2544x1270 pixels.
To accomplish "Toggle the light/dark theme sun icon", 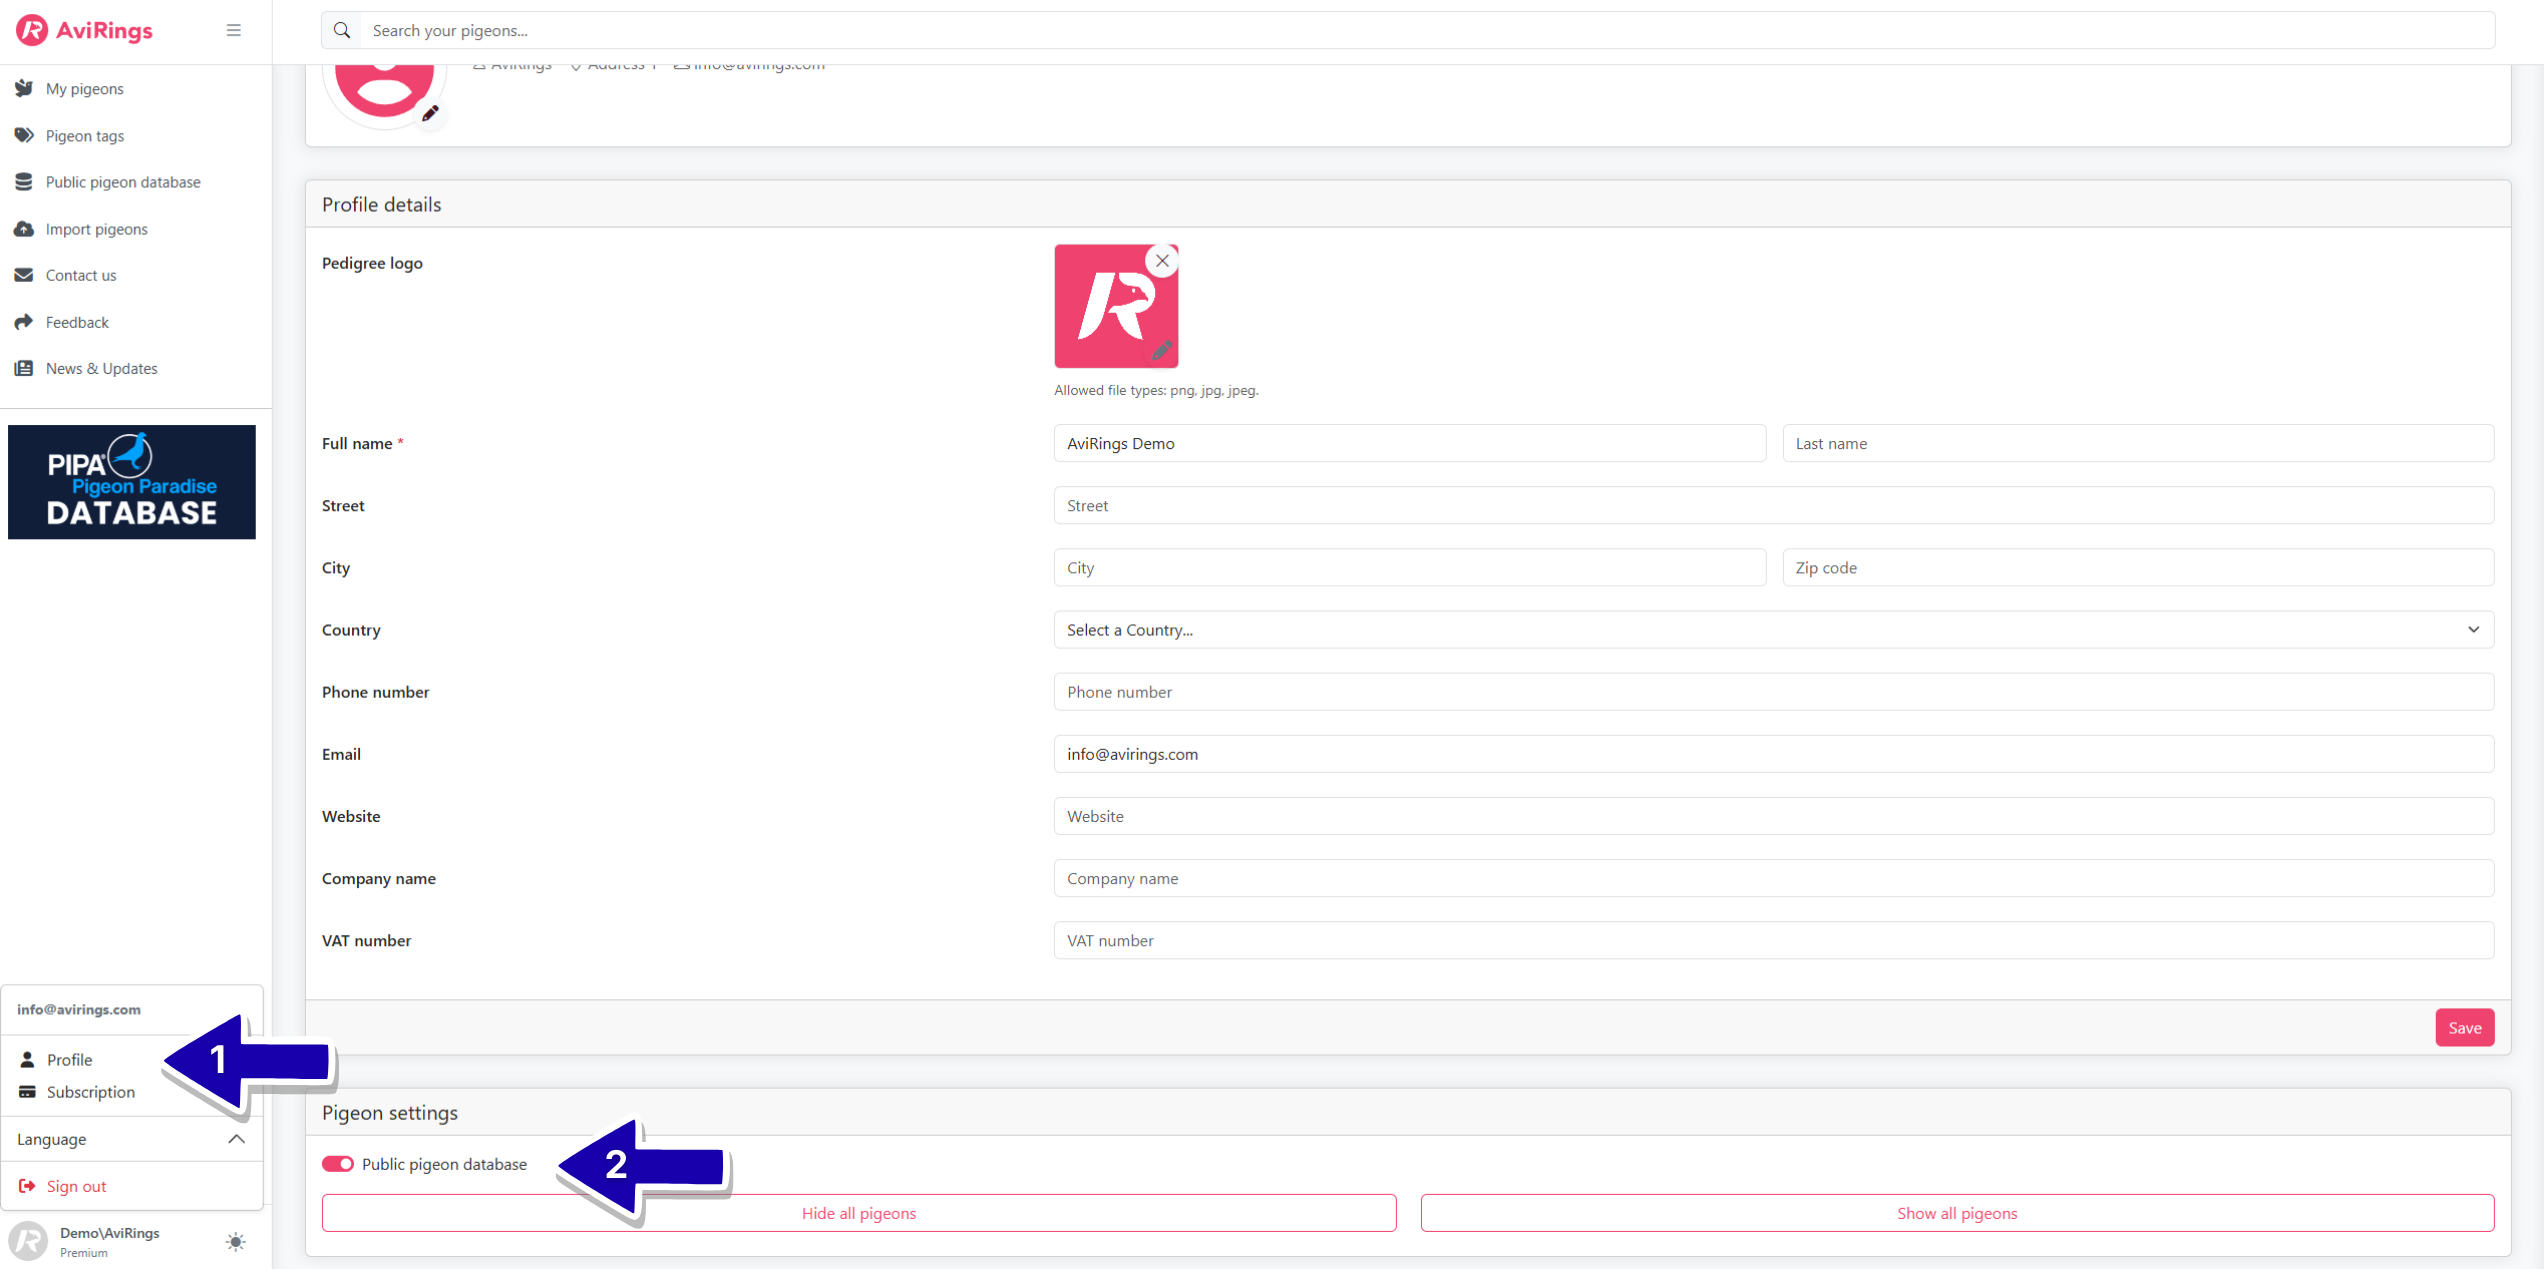I will [236, 1242].
